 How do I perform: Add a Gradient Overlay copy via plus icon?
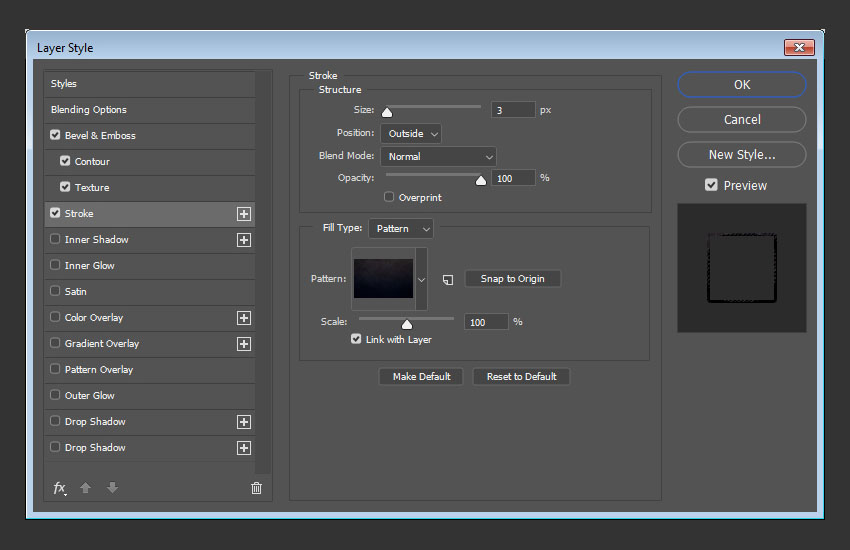click(x=243, y=344)
